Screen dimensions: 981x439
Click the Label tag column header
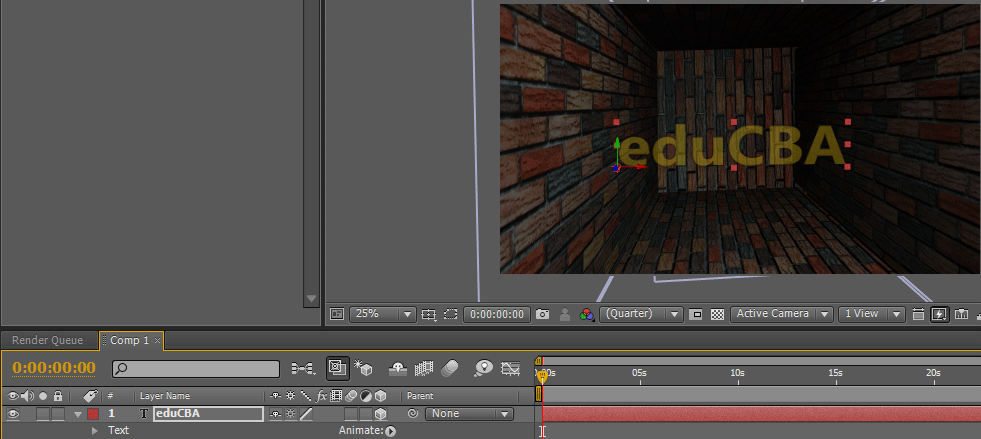[90, 396]
